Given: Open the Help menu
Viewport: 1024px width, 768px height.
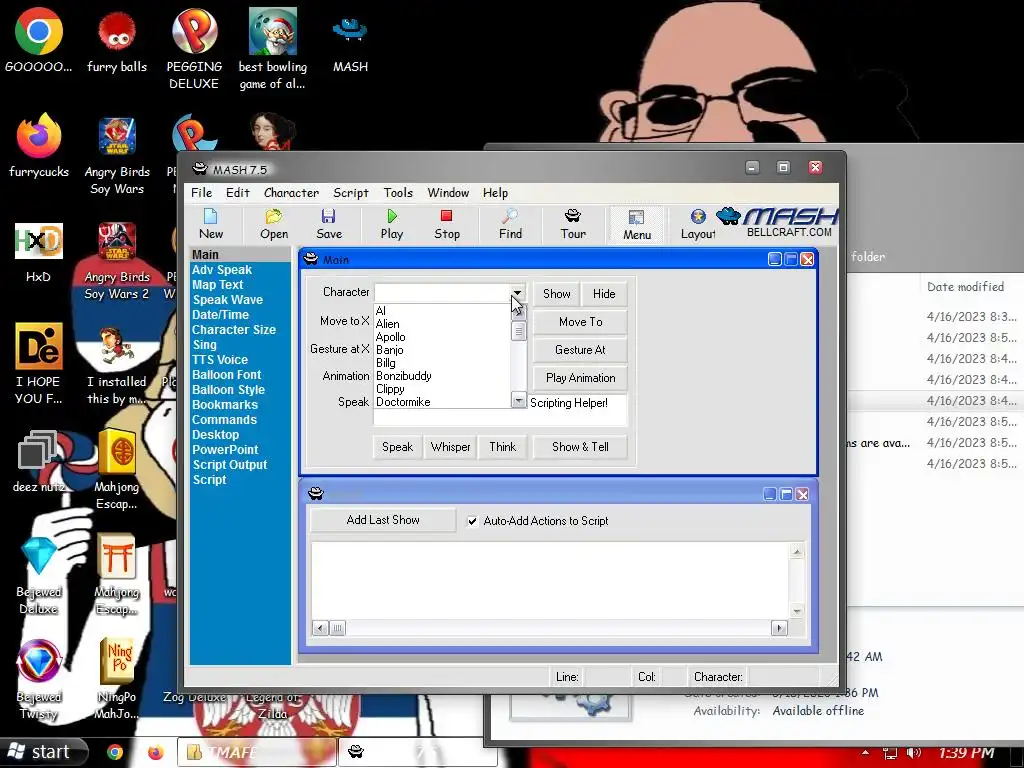Looking at the screenshot, I should [495, 193].
